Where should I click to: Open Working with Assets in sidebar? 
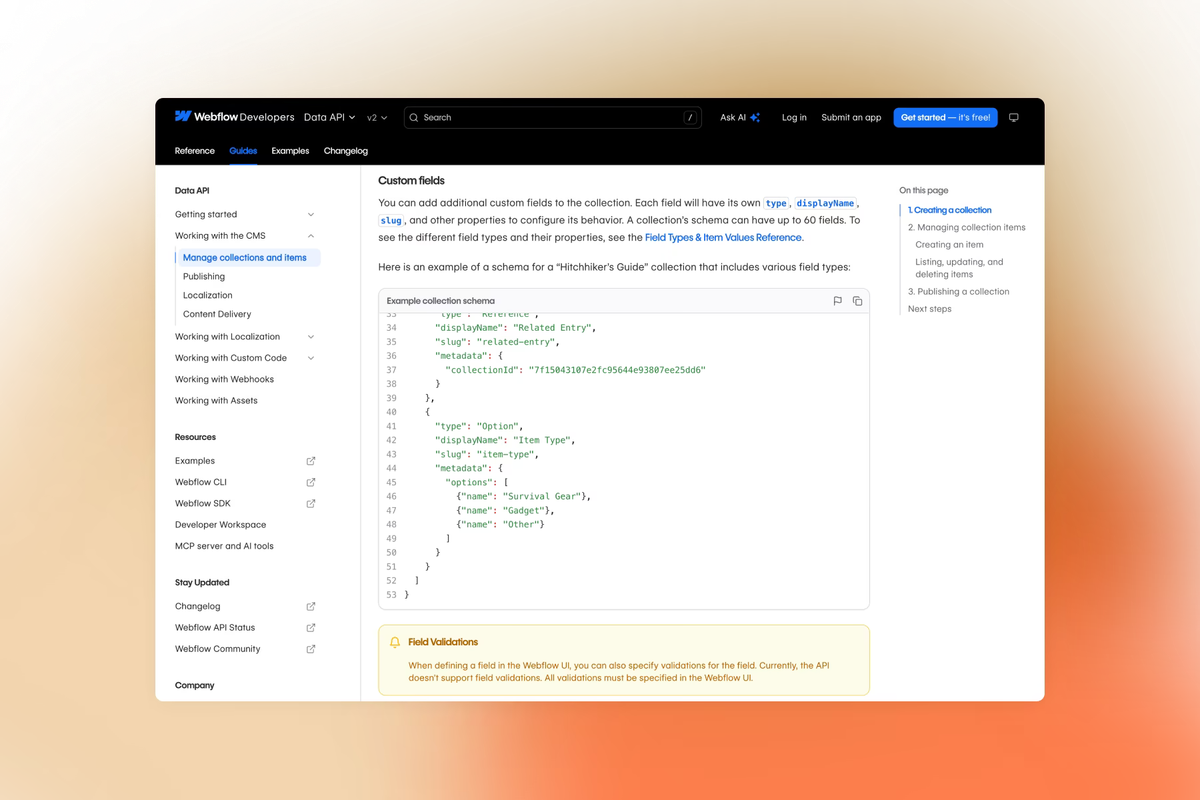point(216,400)
